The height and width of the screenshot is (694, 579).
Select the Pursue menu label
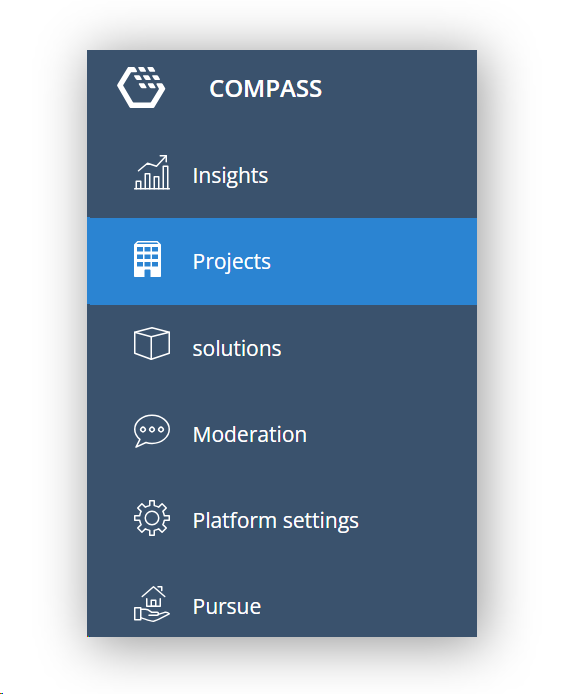227,607
